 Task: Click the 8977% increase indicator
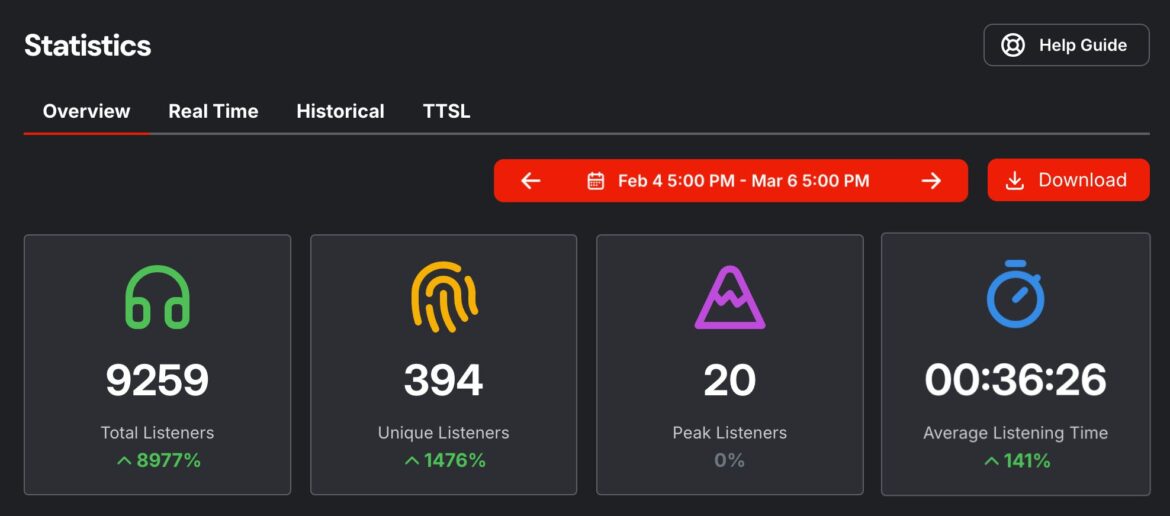click(158, 461)
